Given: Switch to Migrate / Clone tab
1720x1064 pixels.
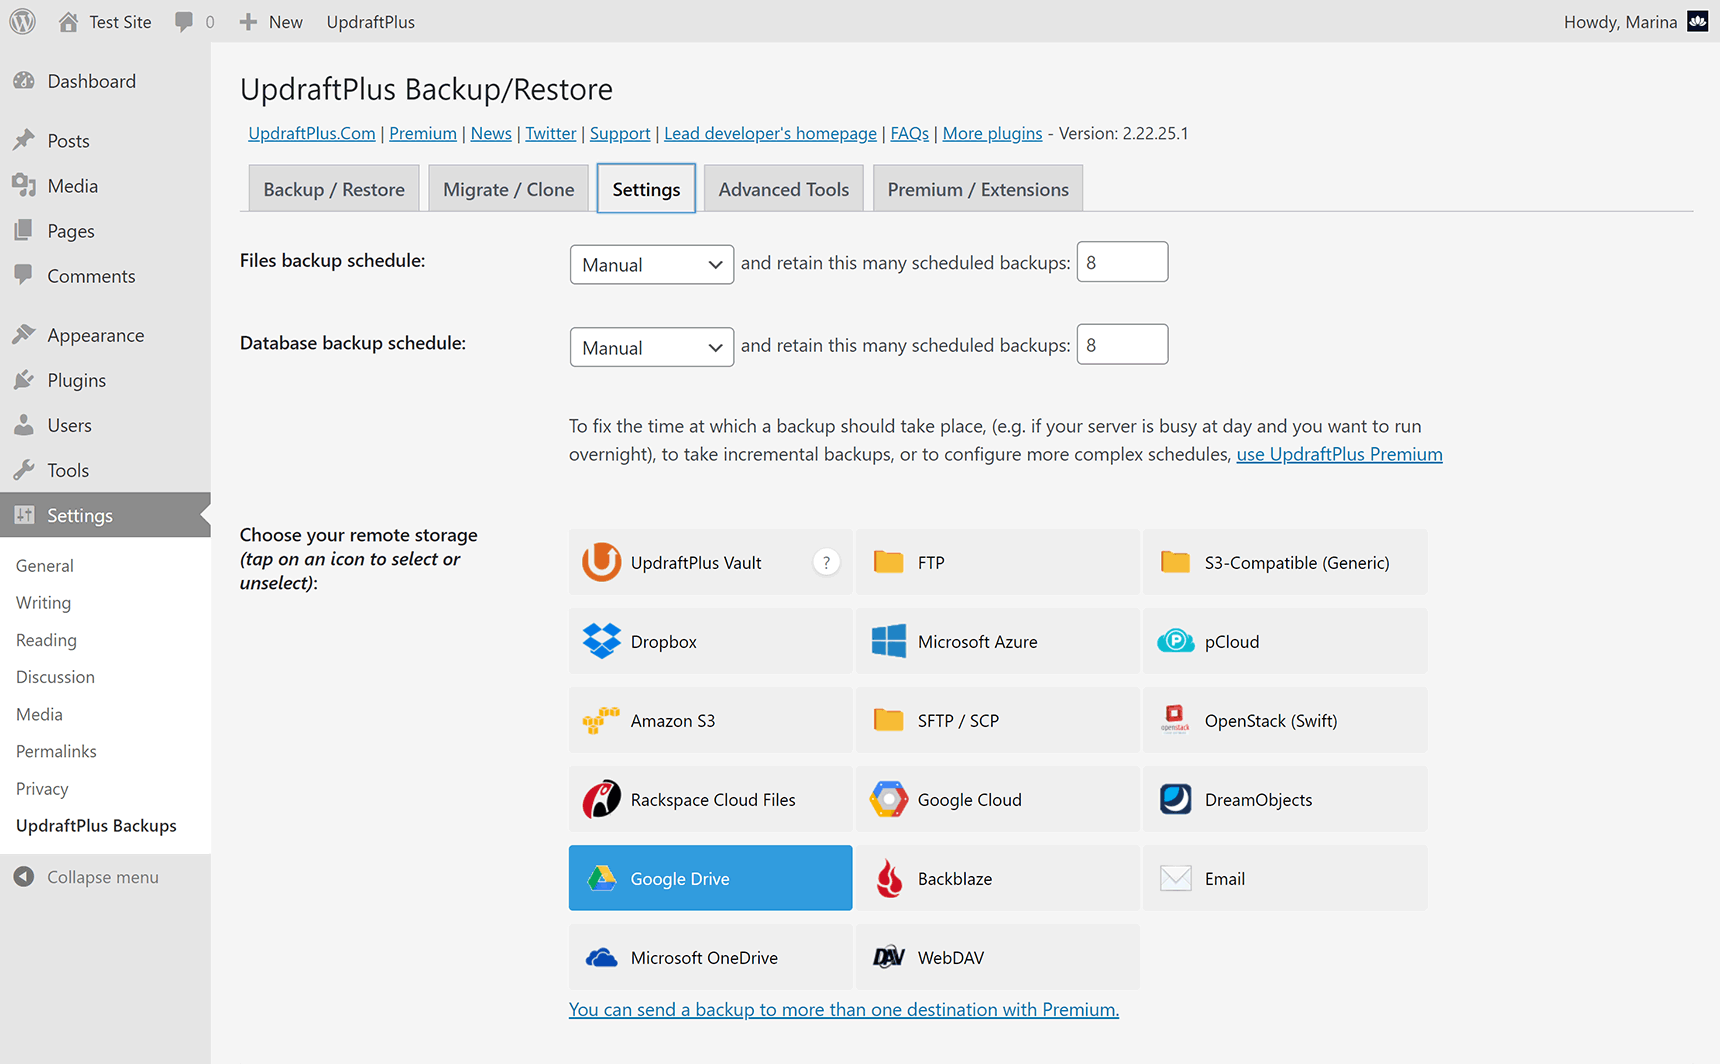Looking at the screenshot, I should point(508,189).
